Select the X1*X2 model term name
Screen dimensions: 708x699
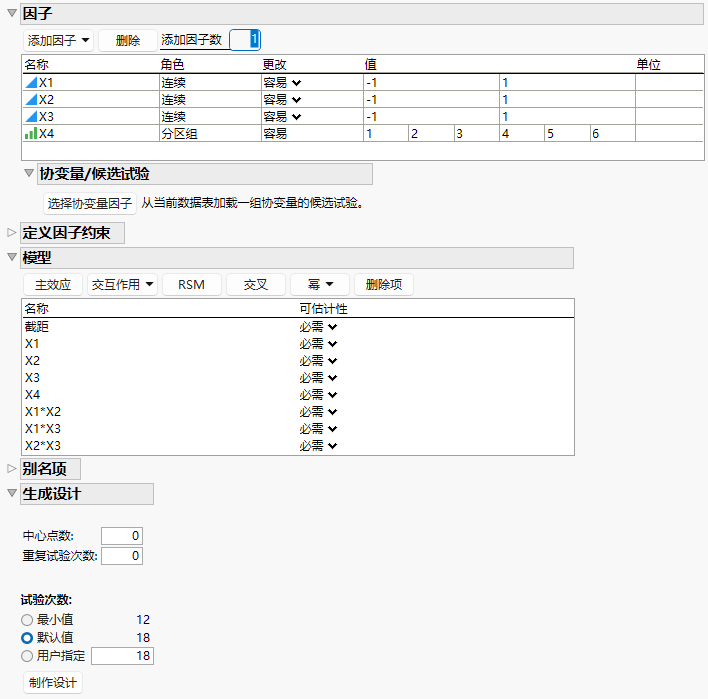click(x=43, y=412)
